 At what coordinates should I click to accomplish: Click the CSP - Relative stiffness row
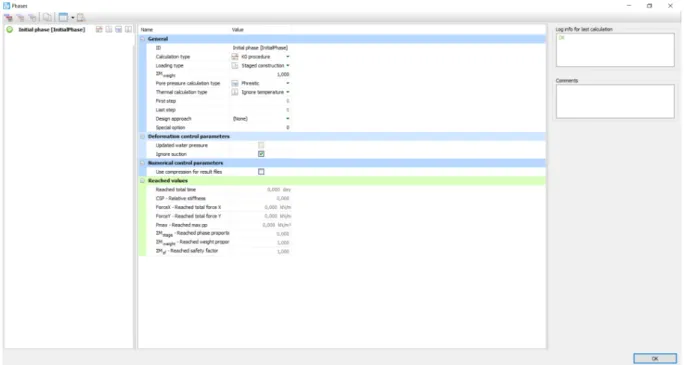point(219,198)
